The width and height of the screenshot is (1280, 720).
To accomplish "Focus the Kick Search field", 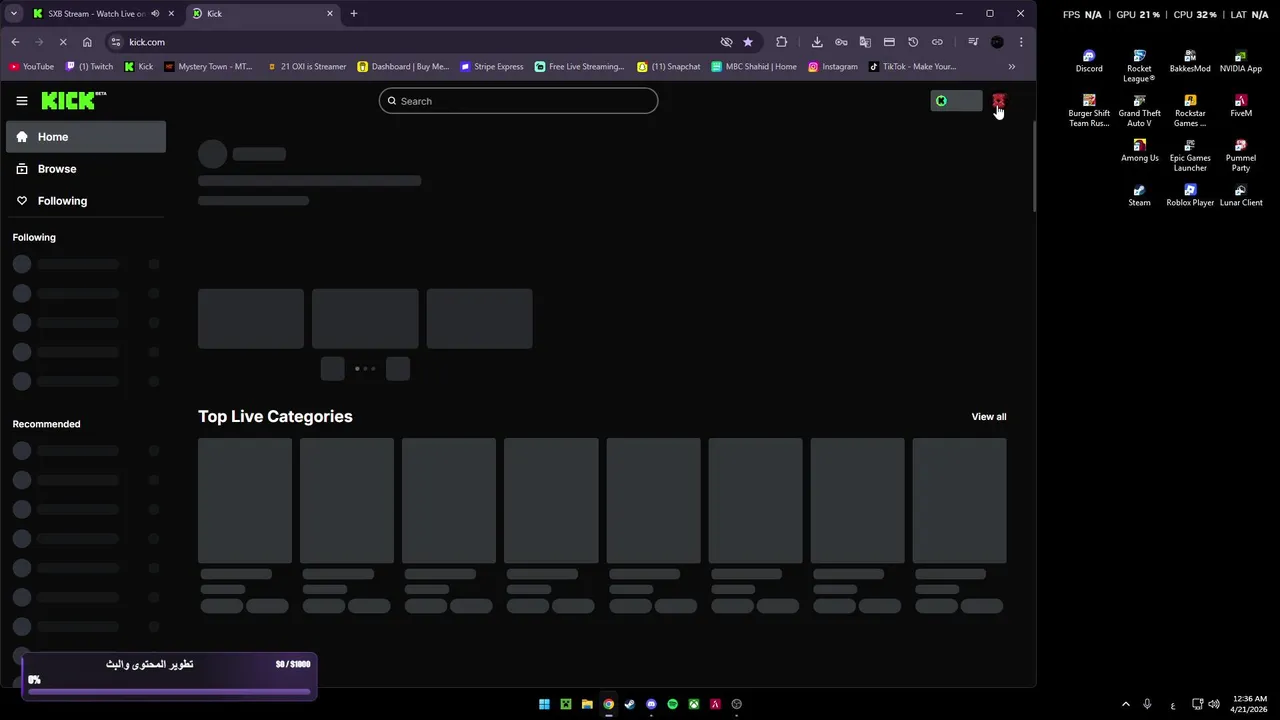I will tap(518, 101).
